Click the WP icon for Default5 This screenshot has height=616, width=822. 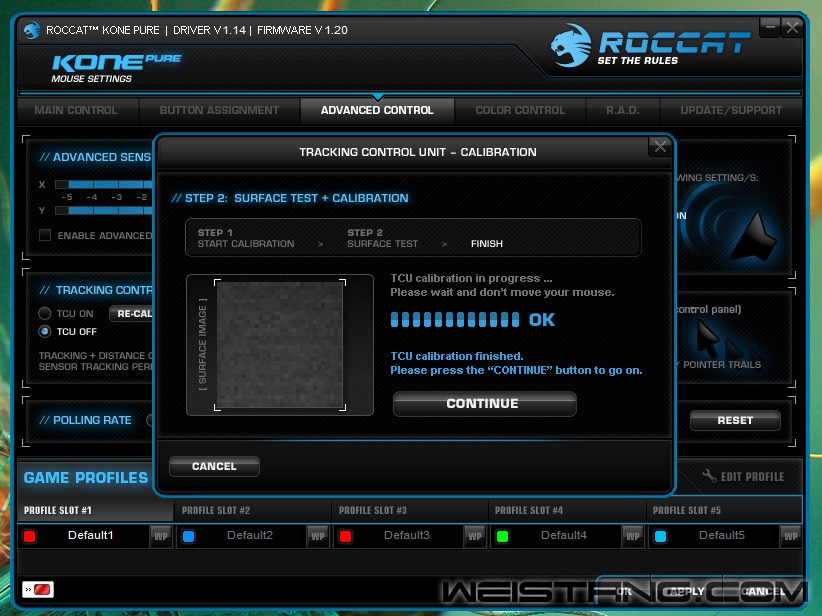tap(791, 536)
